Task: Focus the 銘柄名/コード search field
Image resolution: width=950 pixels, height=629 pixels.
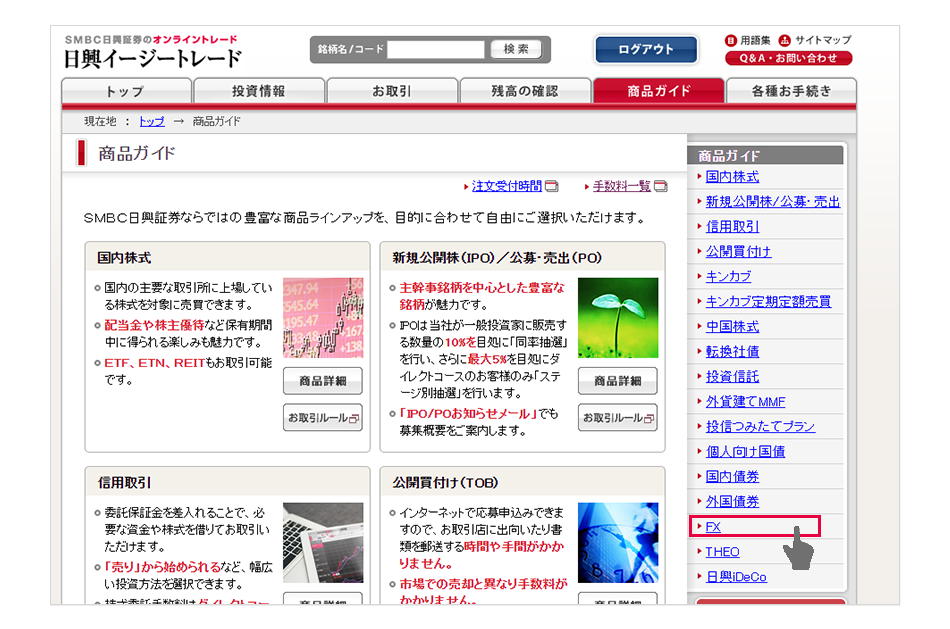Action: 435,49
